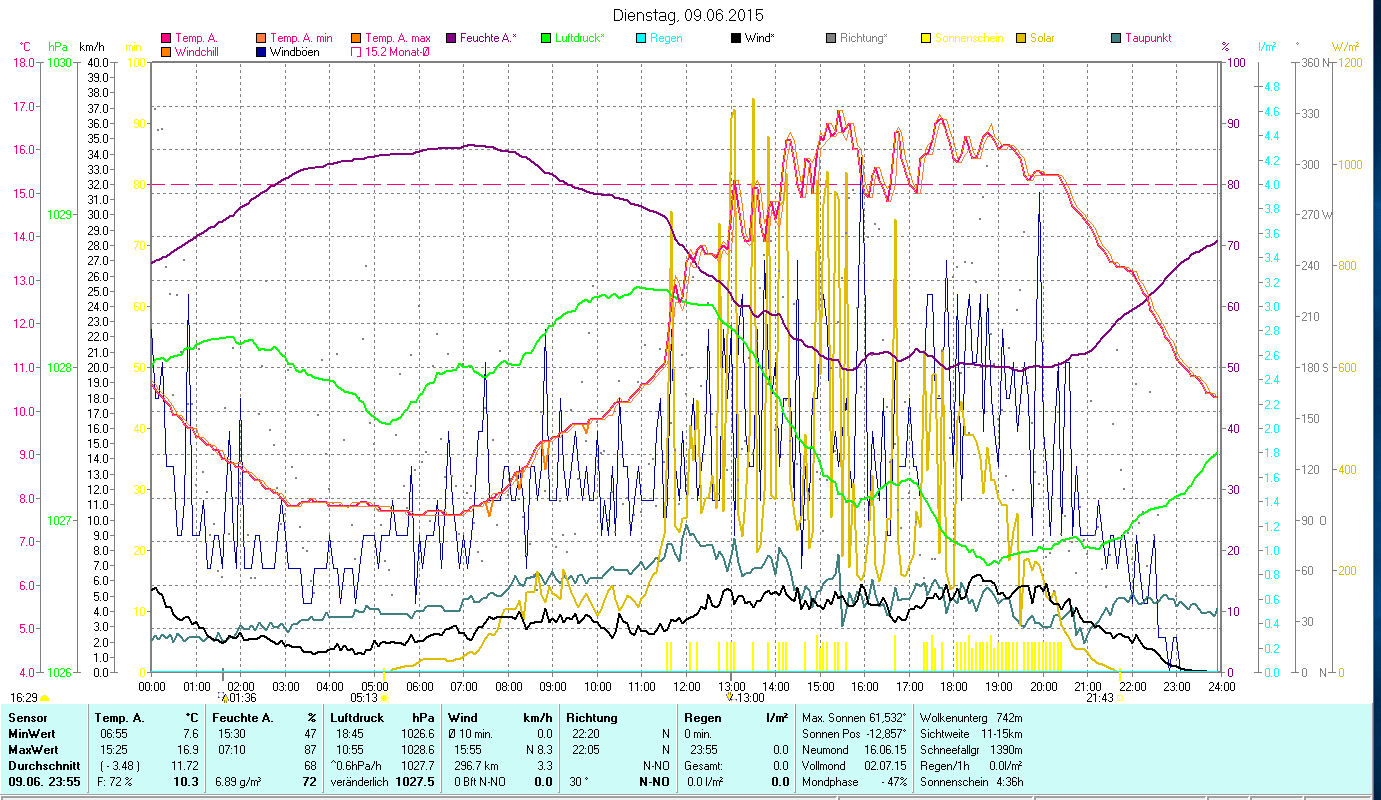The image size is (1381, 800).
Task: Click the hPa axis unit label at top left
Action: [58, 47]
